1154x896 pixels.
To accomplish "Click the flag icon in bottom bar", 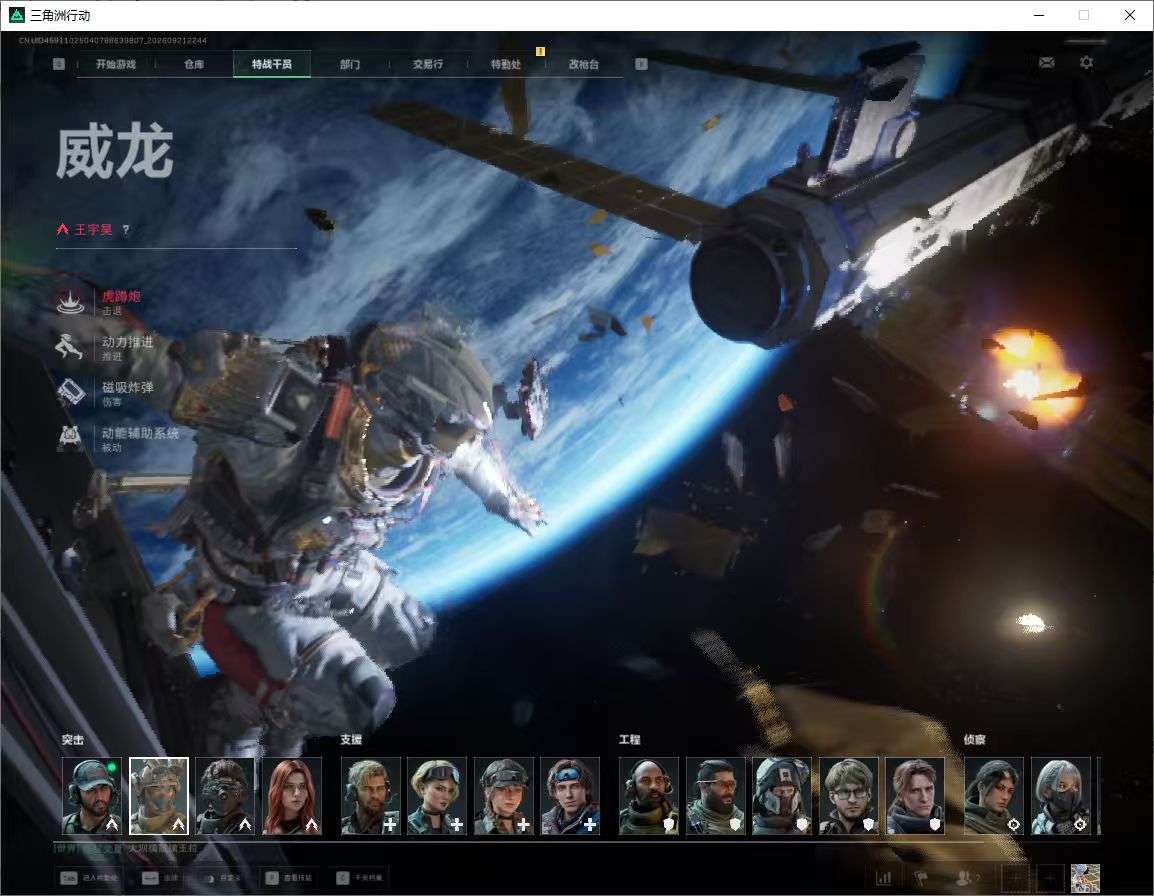I will pyautogui.click(x=921, y=878).
